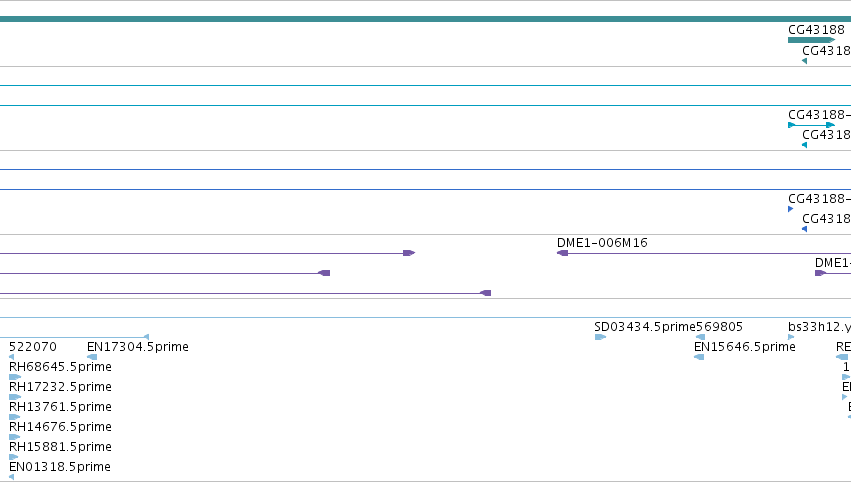The image size is (851, 482).
Task: Click the purple arrowhead below the cut-off DME1- label
Action: 821,273
